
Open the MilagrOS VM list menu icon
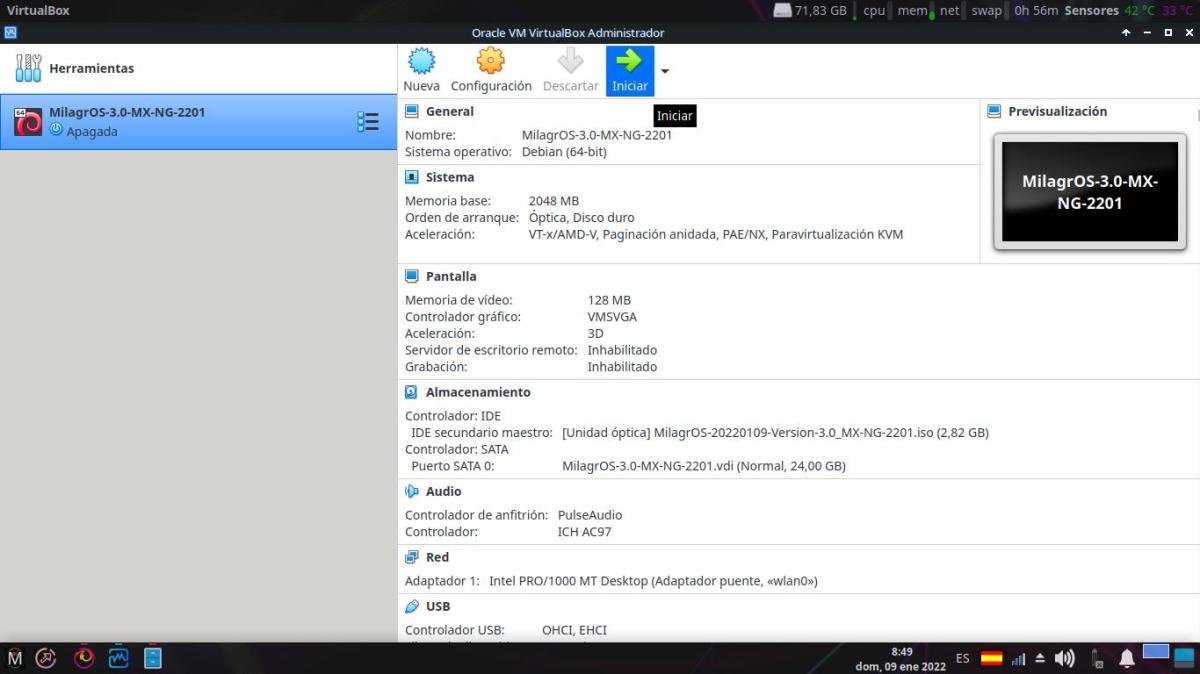pos(368,122)
